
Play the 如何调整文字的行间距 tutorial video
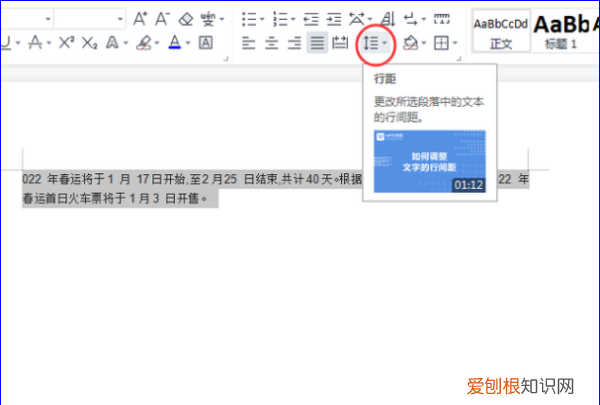pyautogui.click(x=429, y=161)
